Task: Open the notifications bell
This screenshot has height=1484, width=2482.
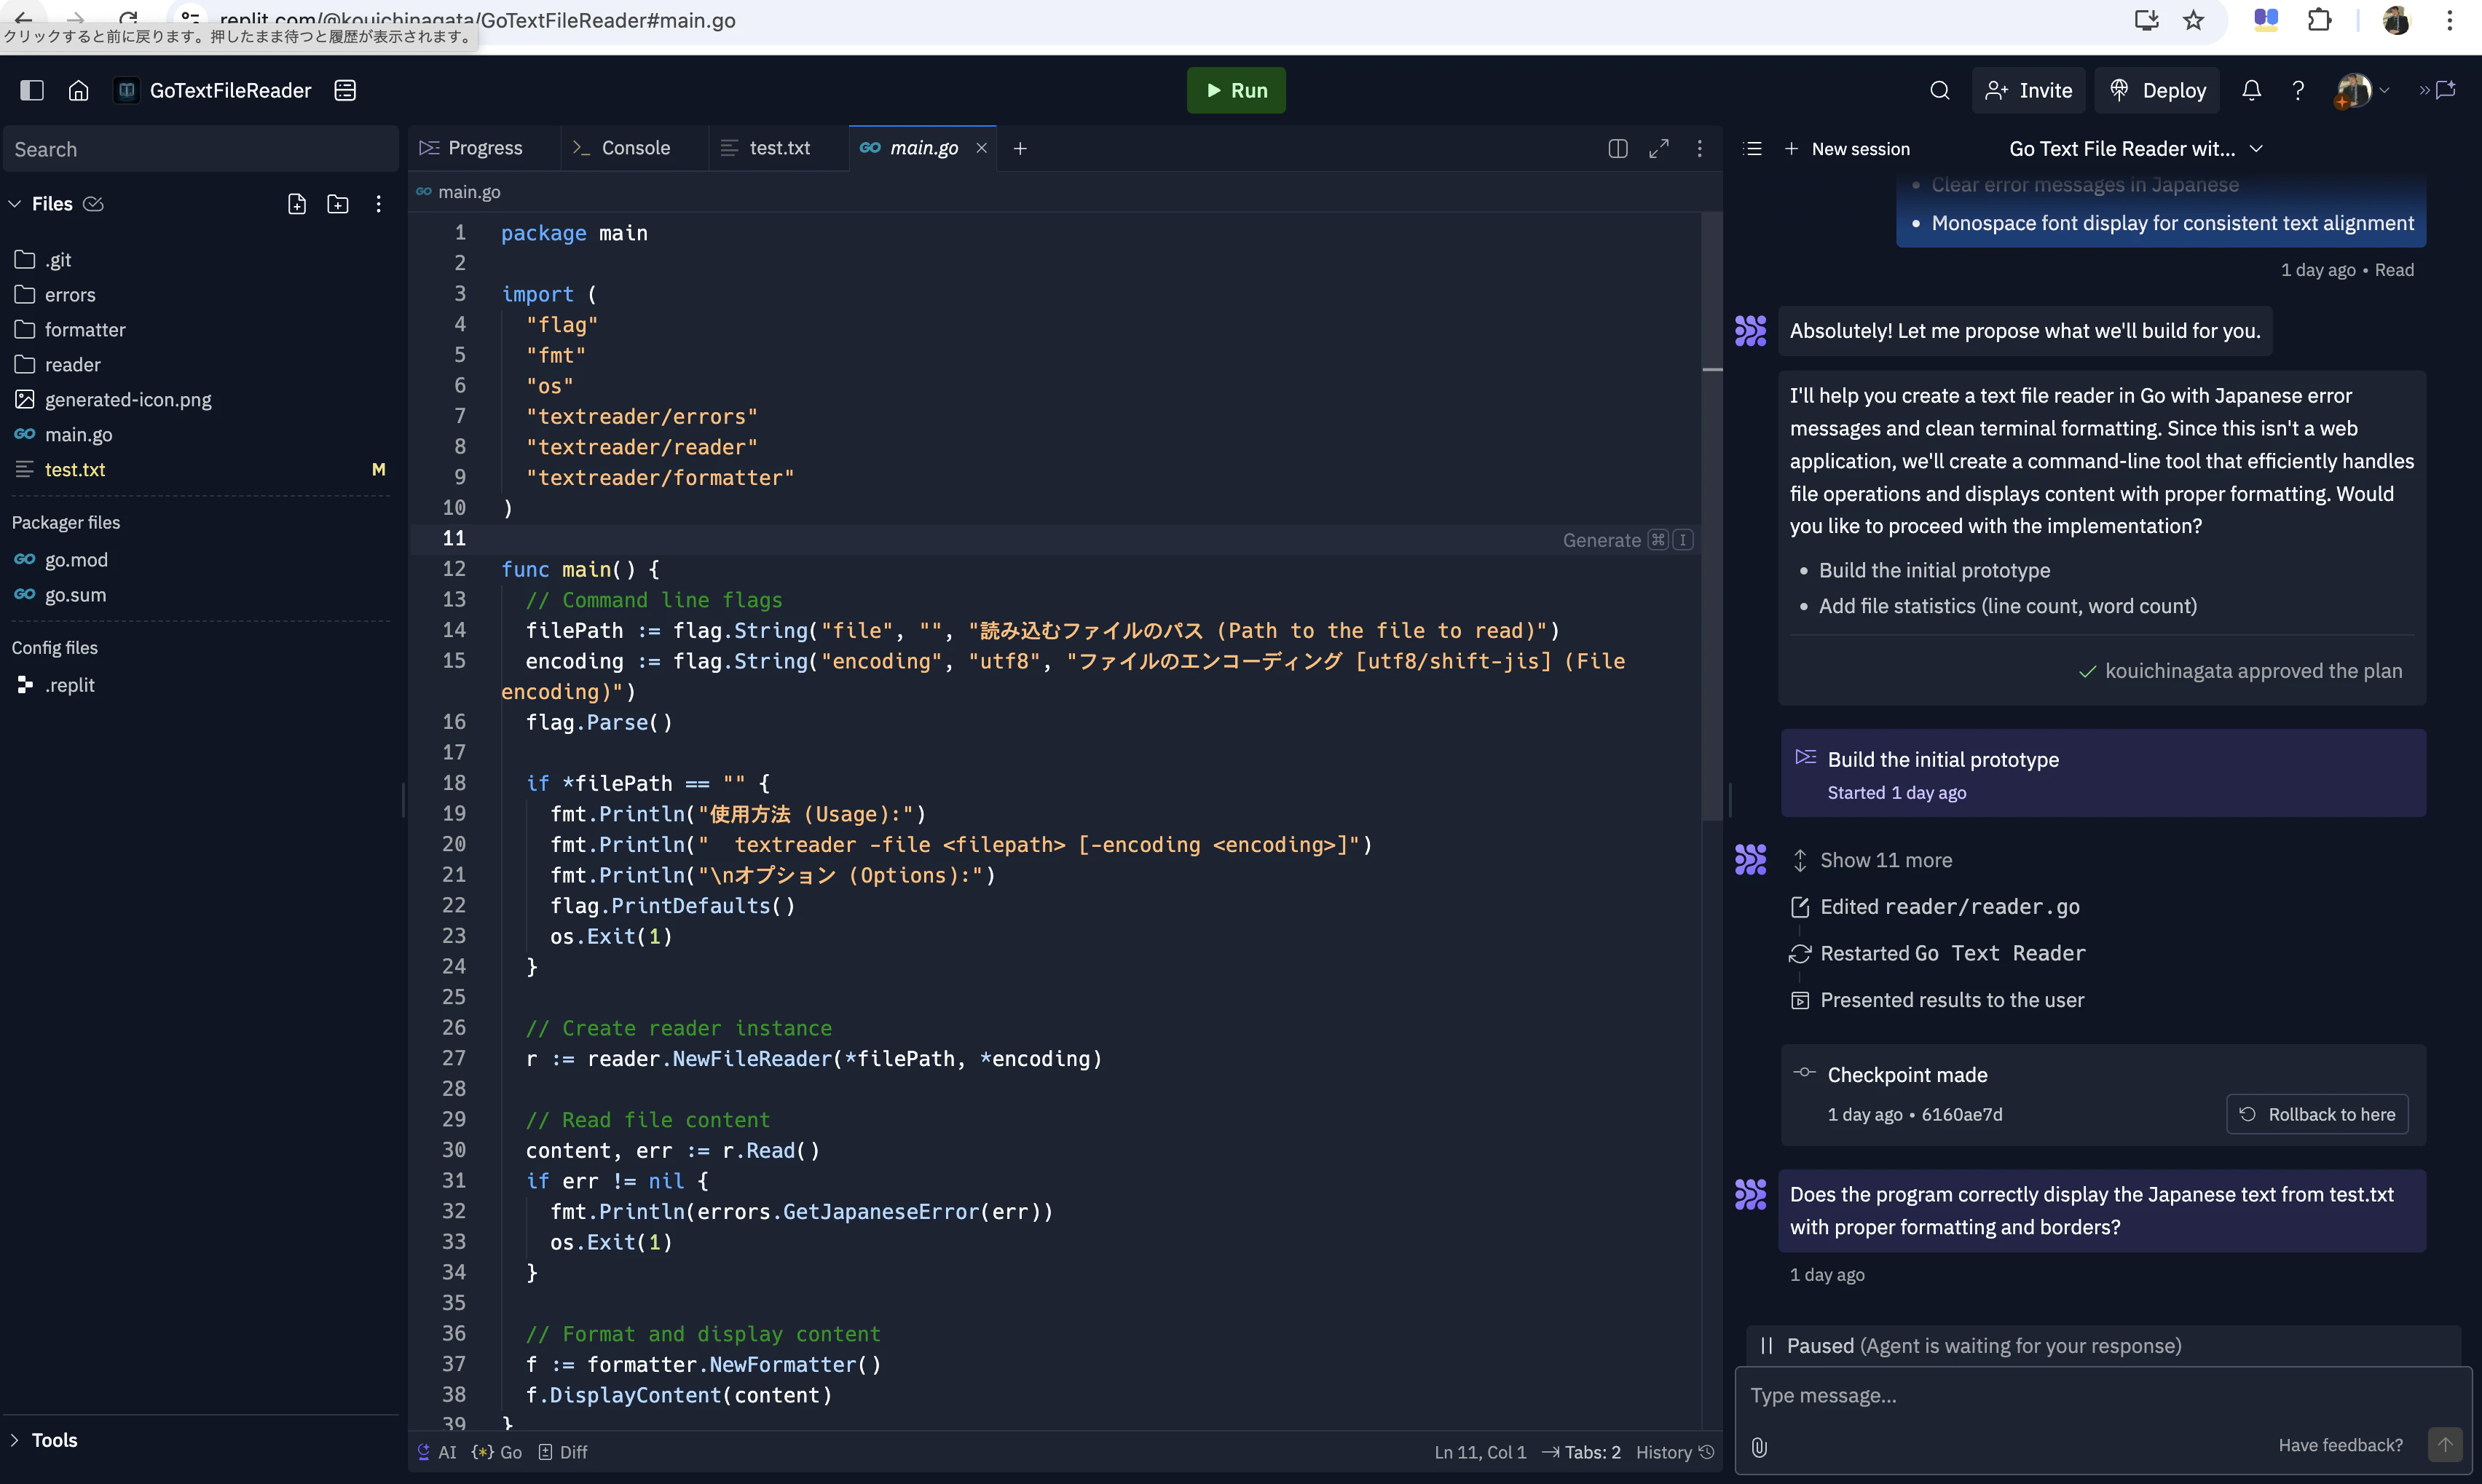Action: pos(2251,90)
